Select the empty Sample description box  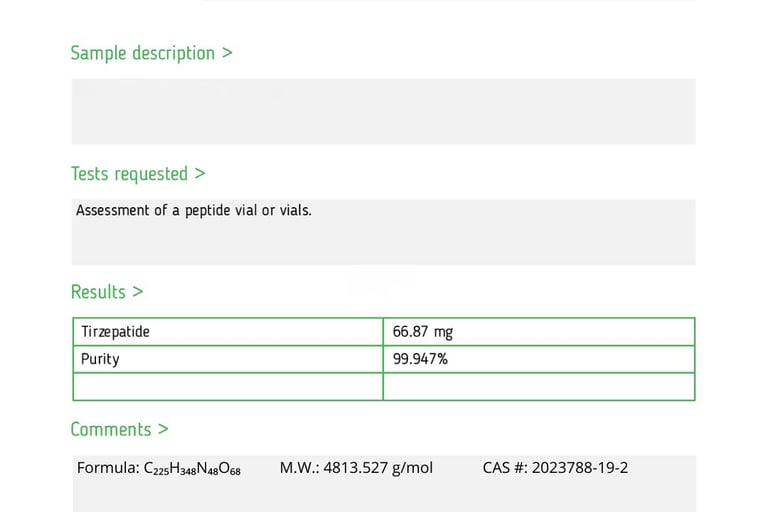point(384,111)
